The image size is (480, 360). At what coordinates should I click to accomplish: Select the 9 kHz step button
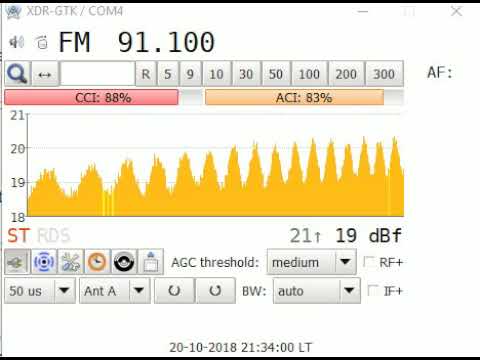[x=190, y=74]
